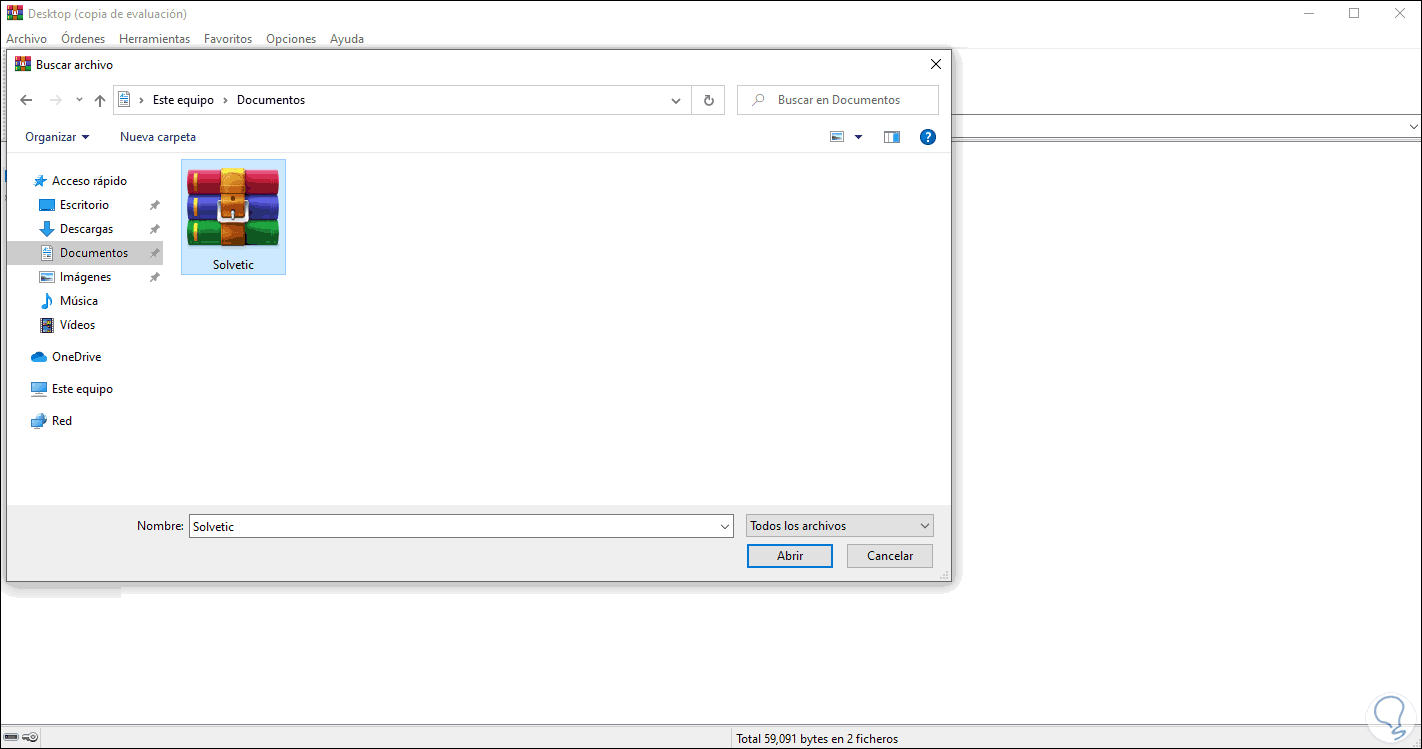Click the back navigation arrow

point(26,99)
